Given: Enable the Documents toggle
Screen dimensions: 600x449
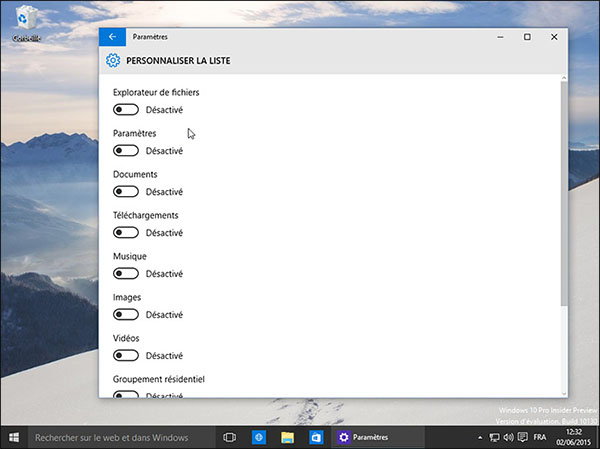Looking at the screenshot, I should [x=126, y=192].
